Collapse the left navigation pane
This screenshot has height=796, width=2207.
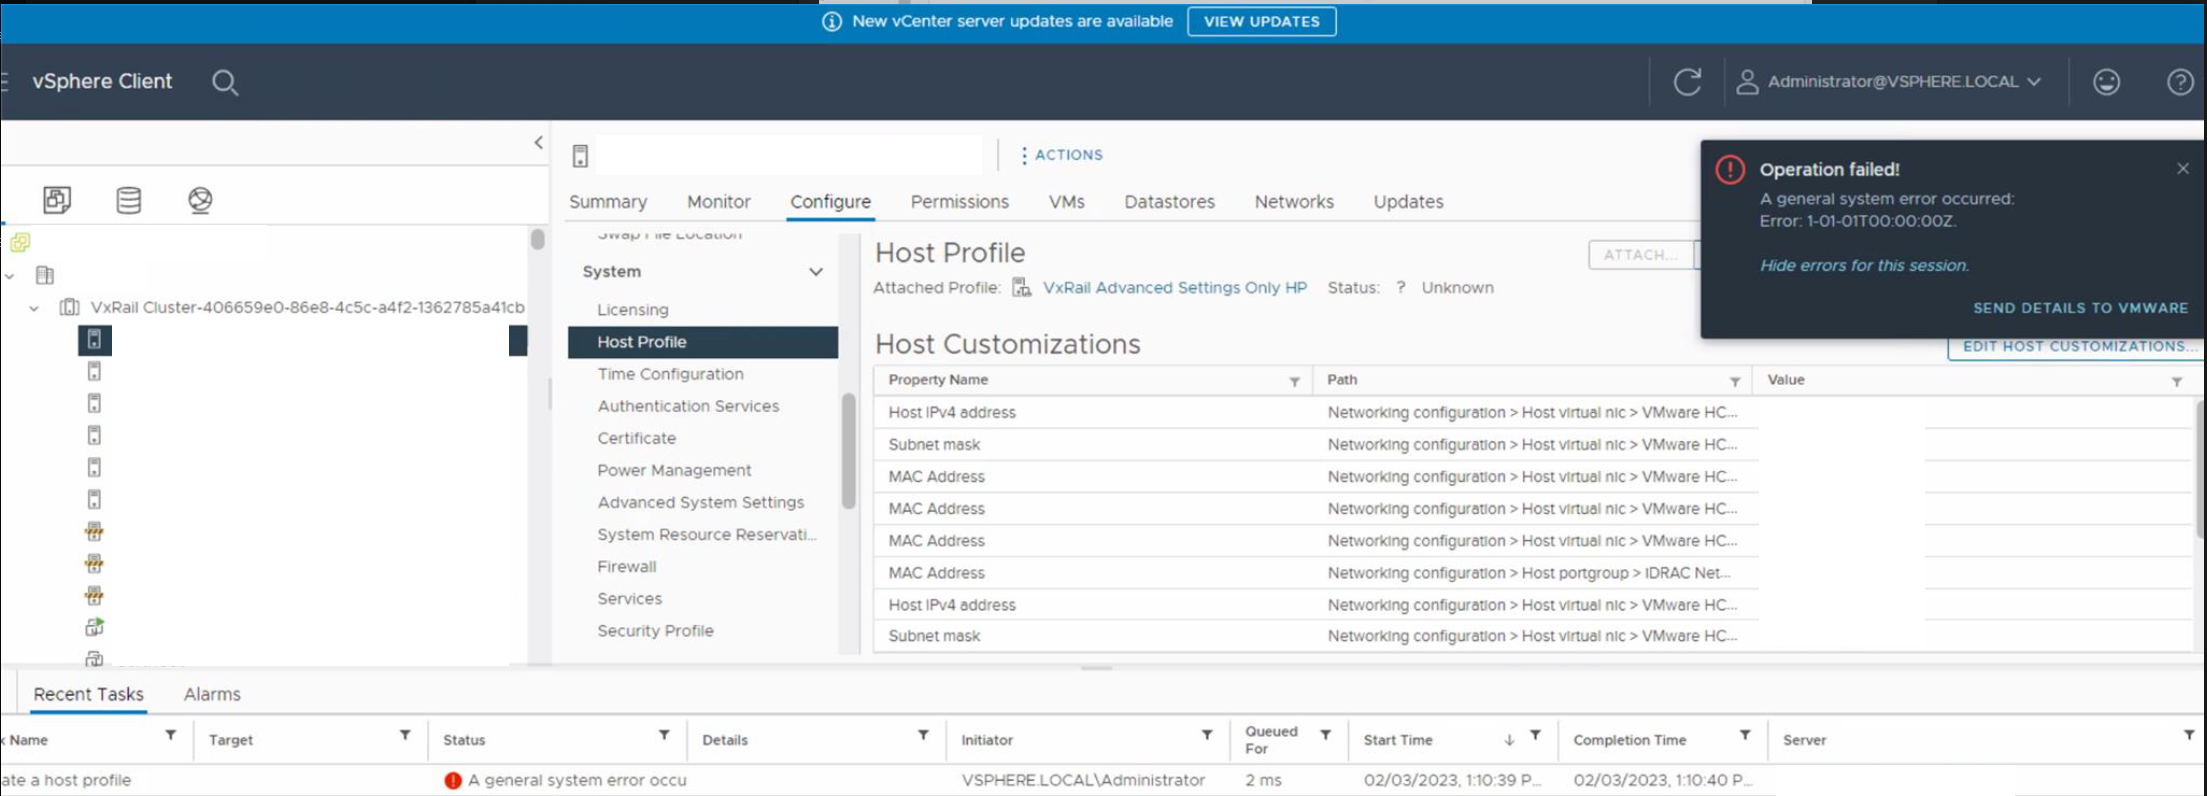point(538,143)
